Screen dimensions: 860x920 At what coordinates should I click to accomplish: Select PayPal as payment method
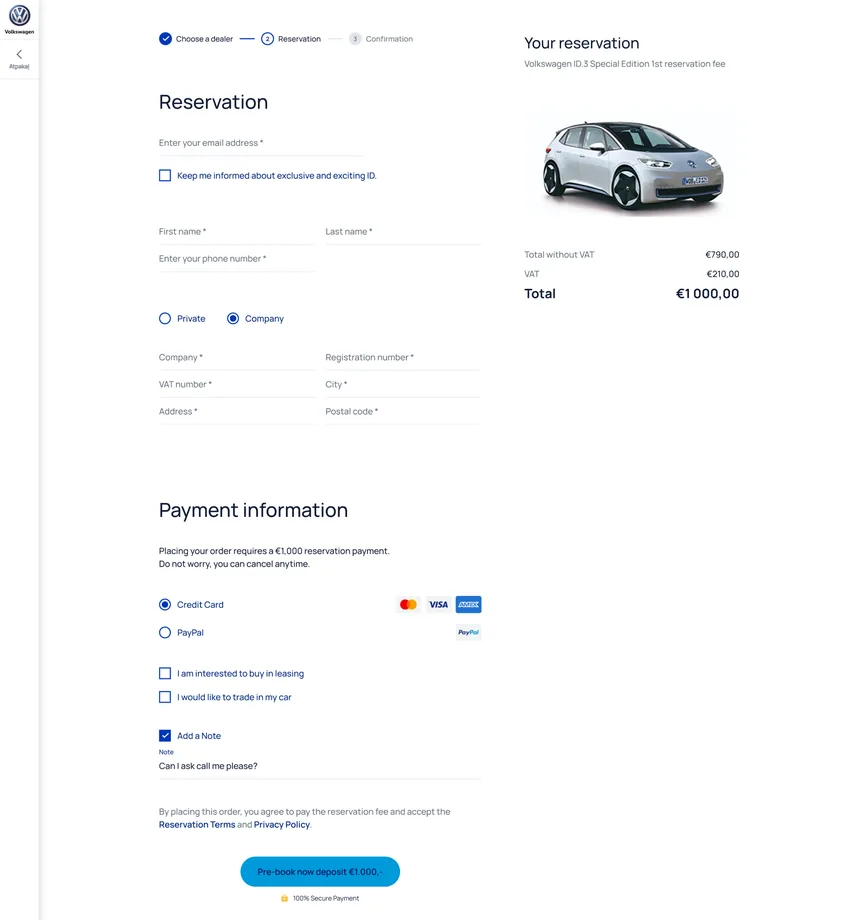pyautogui.click(x=165, y=632)
